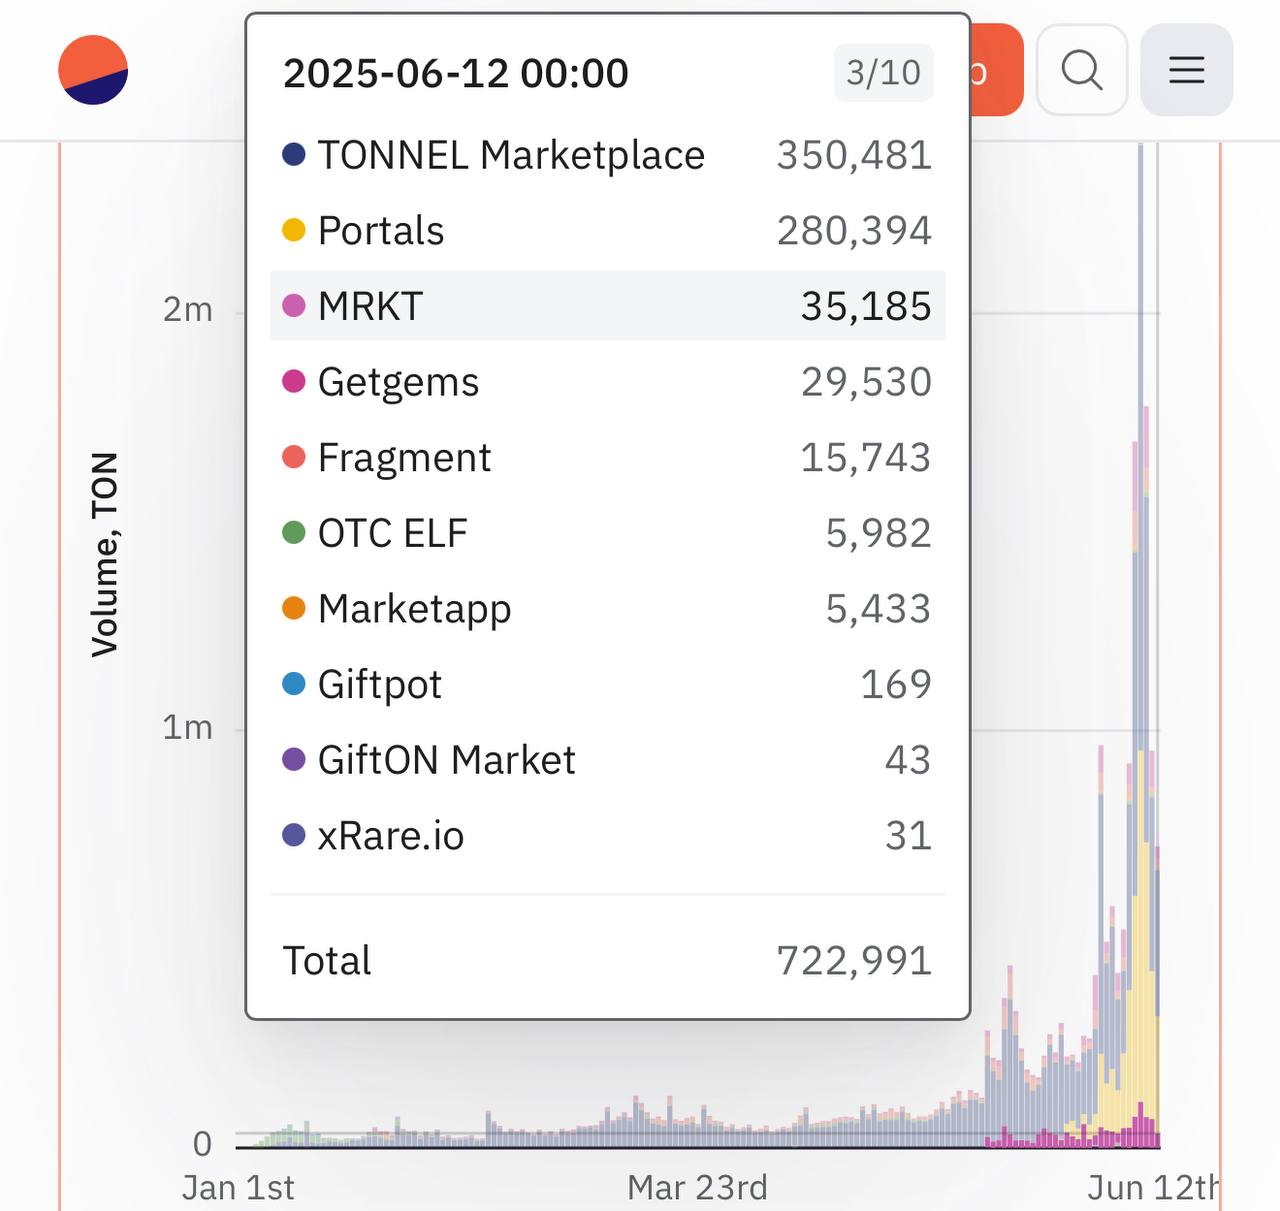The image size is (1280, 1211).
Task: Click the tooltip date 2025-06-12 00:00
Action: (x=456, y=73)
